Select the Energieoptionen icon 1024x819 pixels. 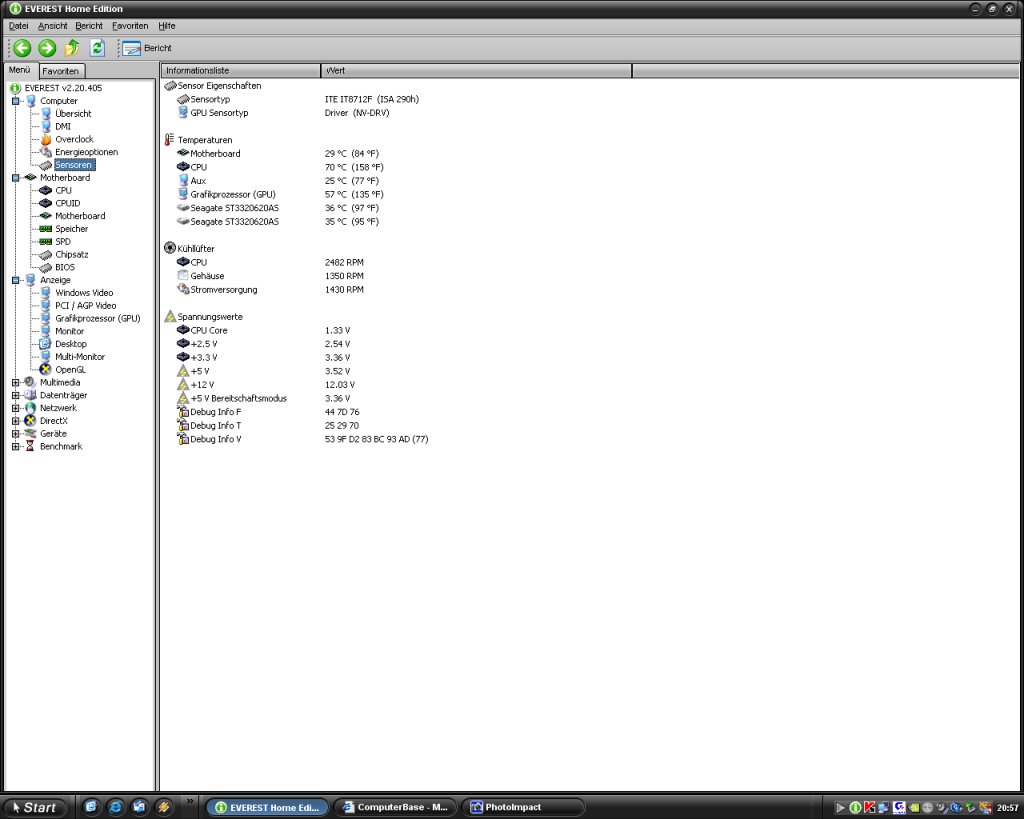pos(46,152)
